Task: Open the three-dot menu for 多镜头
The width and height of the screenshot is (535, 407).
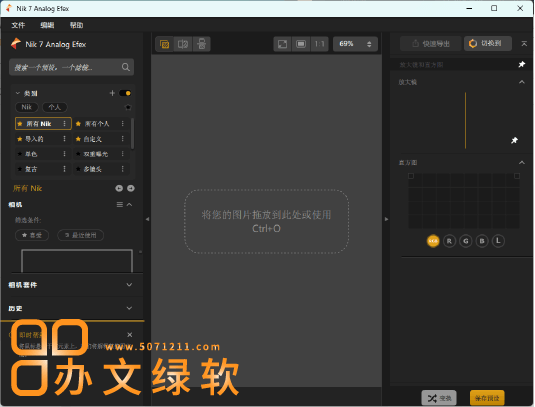Action: pyautogui.click(x=122, y=169)
